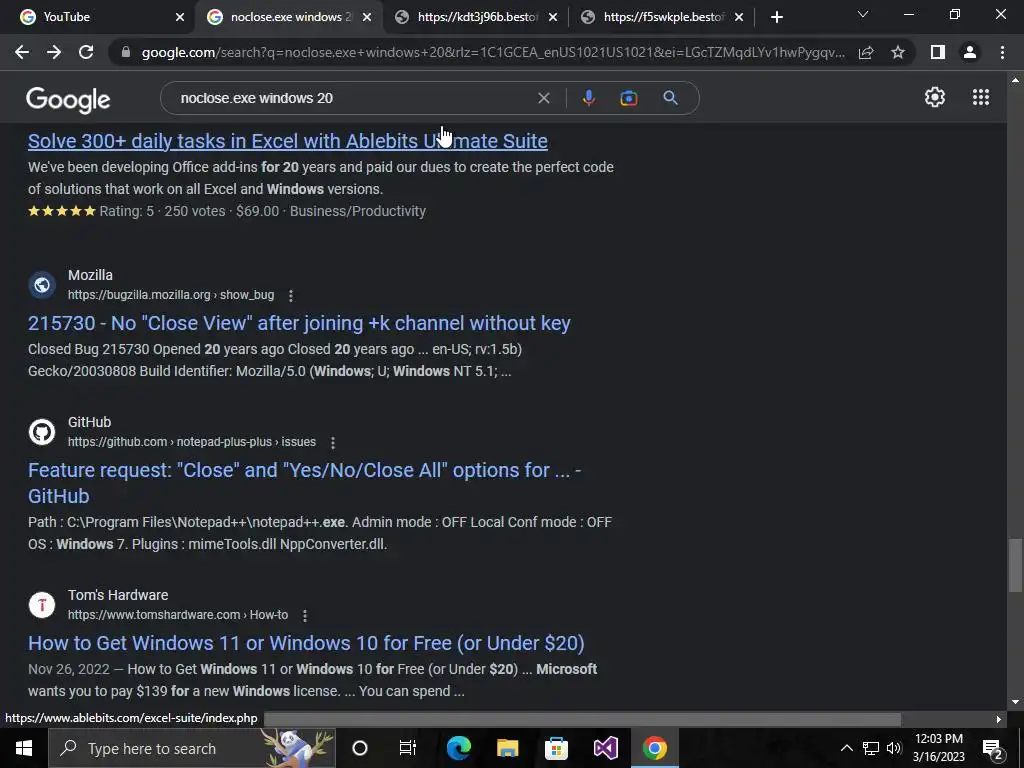Image resolution: width=1024 pixels, height=768 pixels.
Task: Open more options for the GitHub result
Action: 333,443
